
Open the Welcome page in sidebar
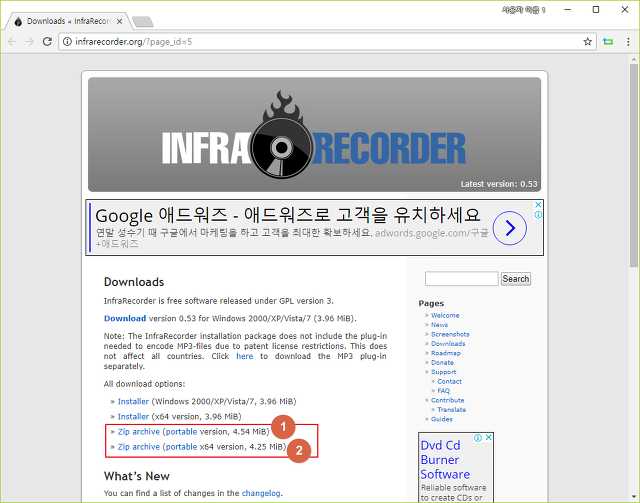tap(445, 316)
